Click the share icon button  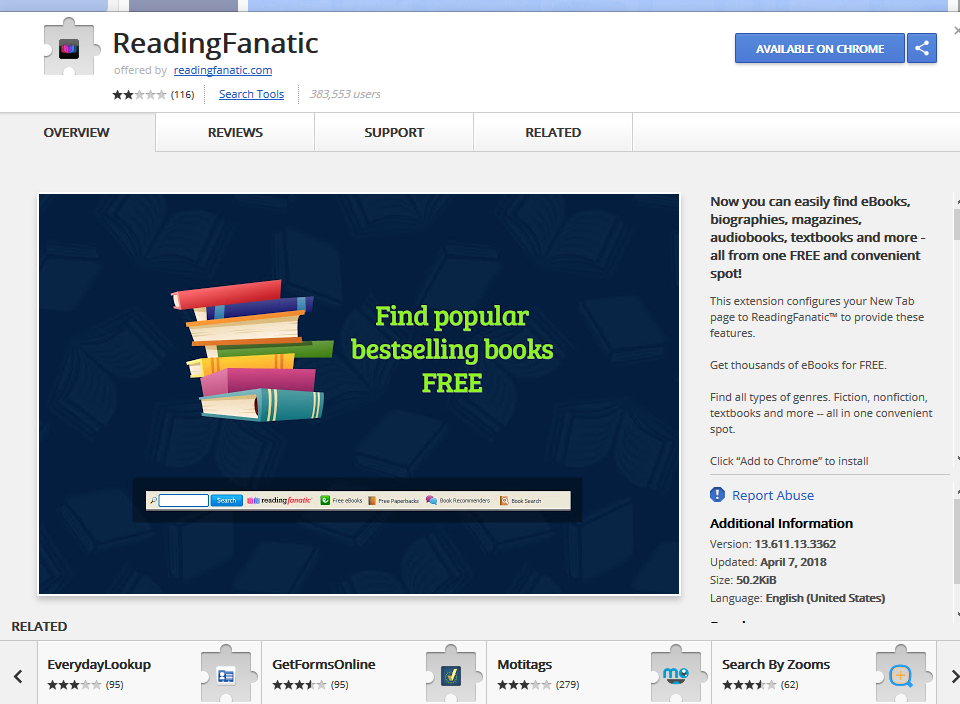point(922,48)
